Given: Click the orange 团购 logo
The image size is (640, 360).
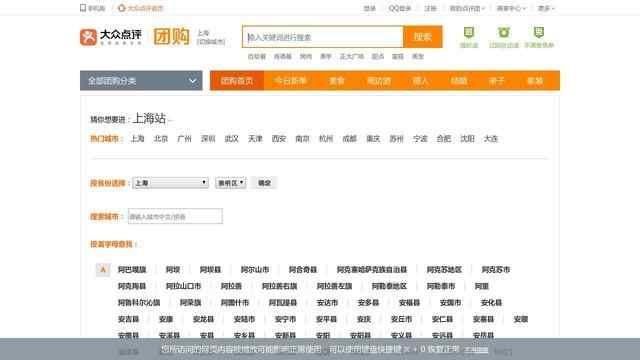Looking at the screenshot, I should 171,37.
